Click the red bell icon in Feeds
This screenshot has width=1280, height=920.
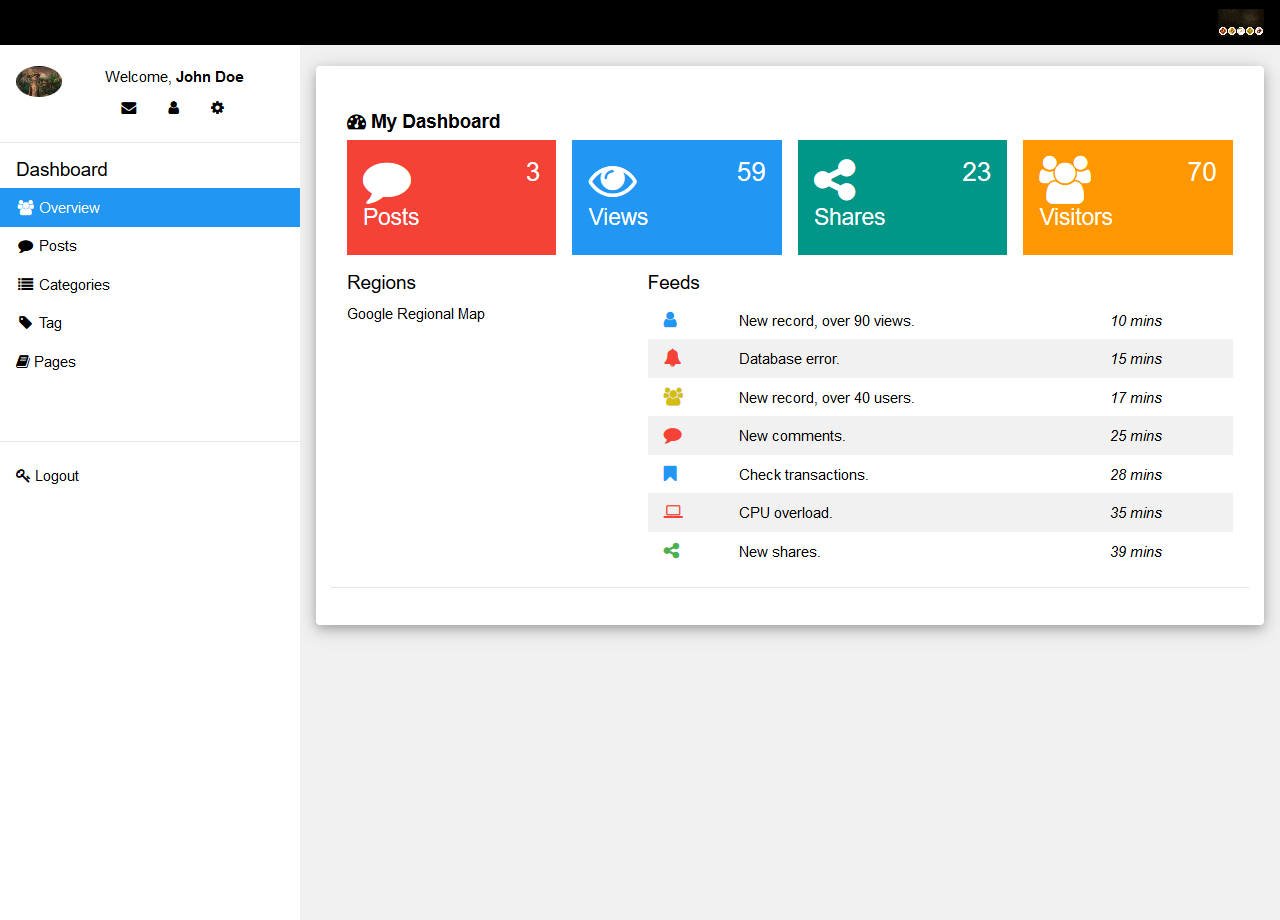pyautogui.click(x=672, y=358)
